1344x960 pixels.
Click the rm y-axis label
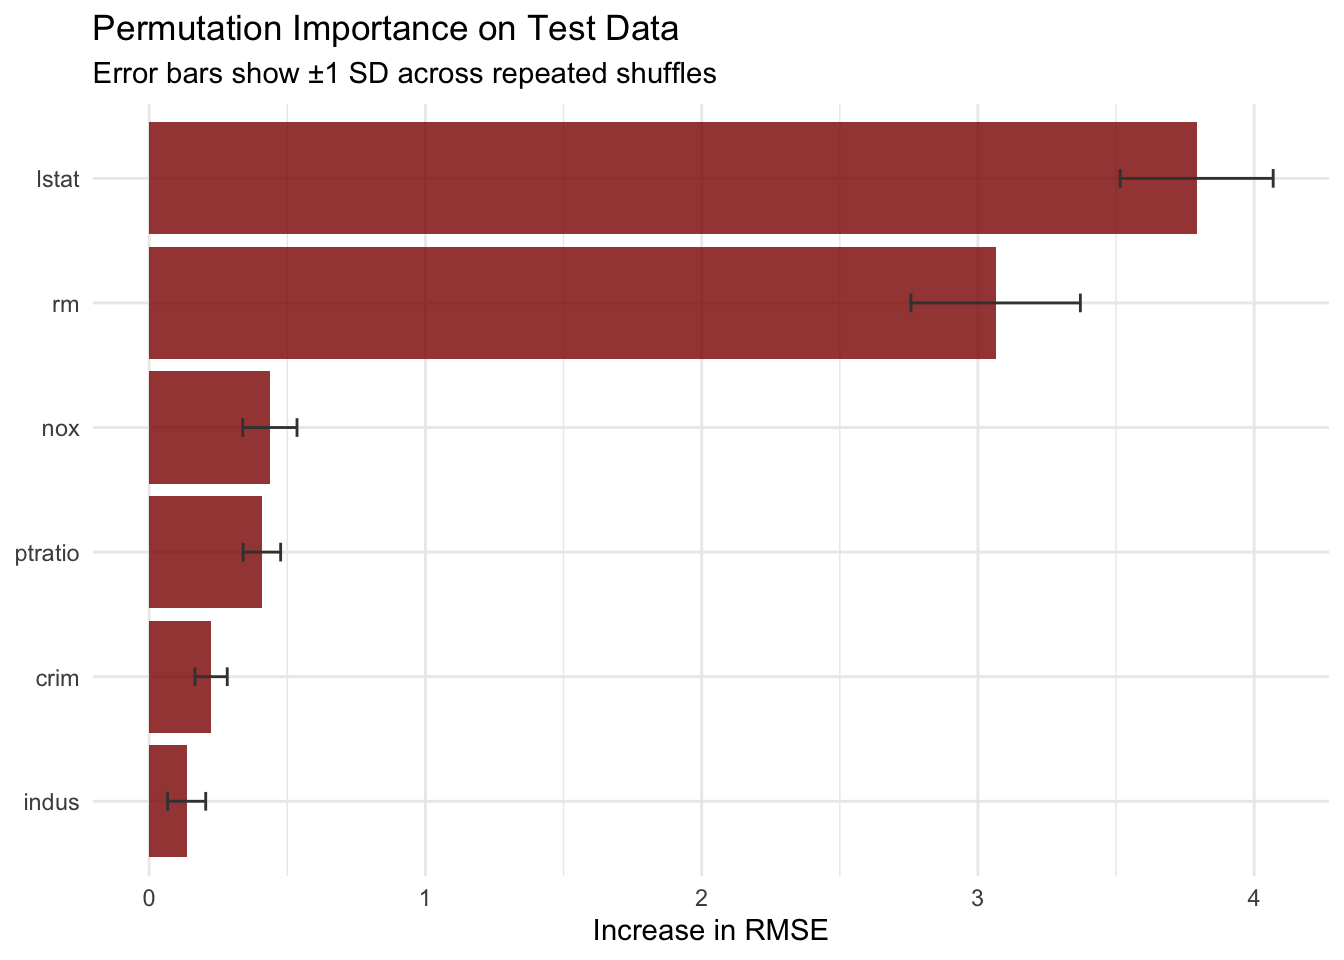[65, 304]
